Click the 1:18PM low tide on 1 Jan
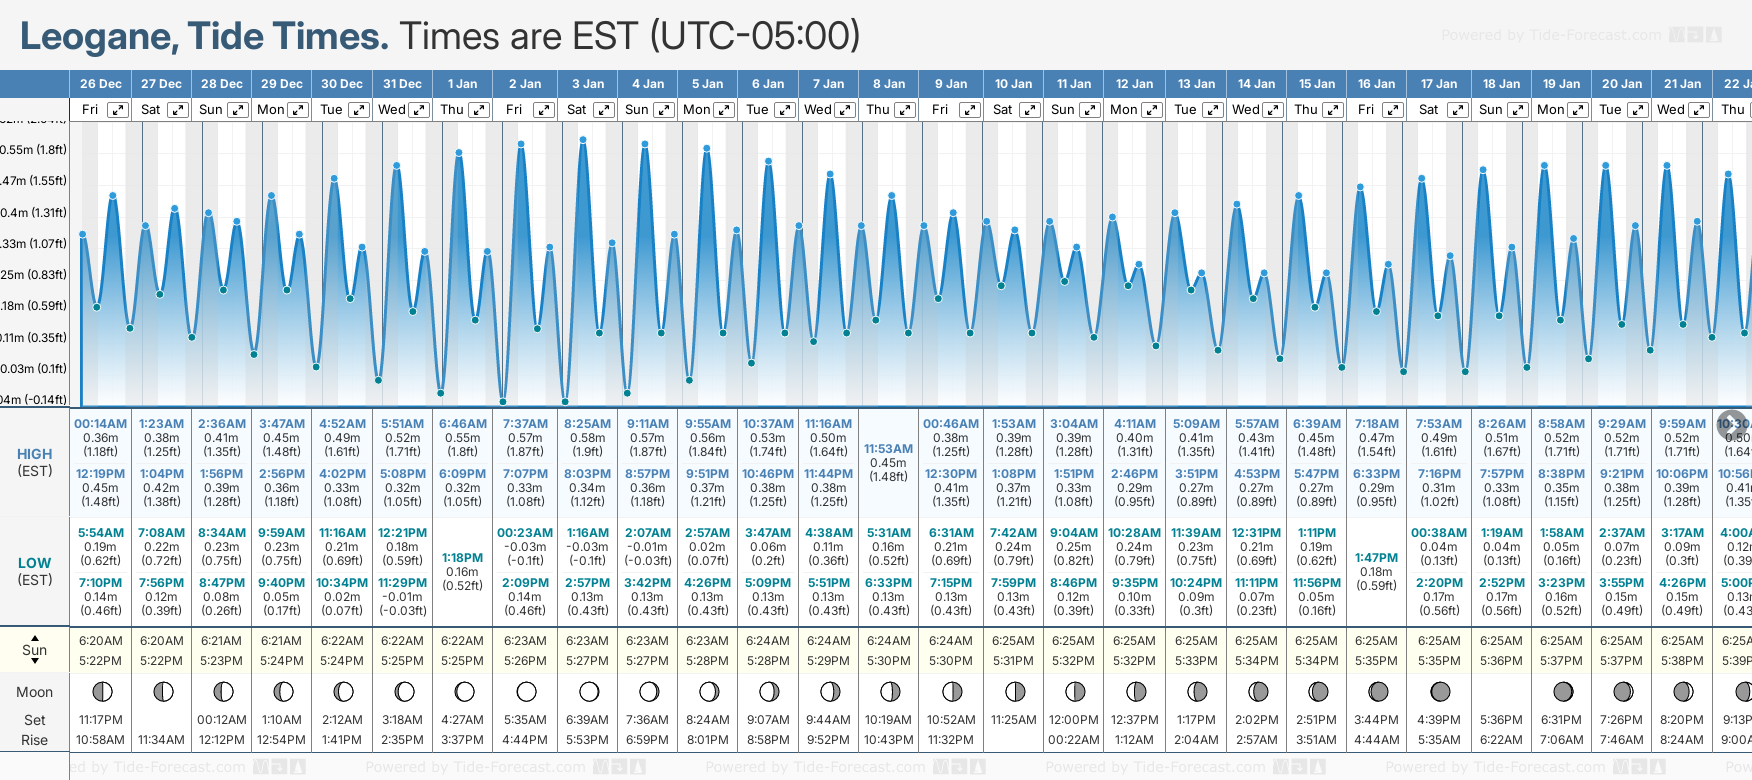1752x780 pixels. (x=462, y=558)
